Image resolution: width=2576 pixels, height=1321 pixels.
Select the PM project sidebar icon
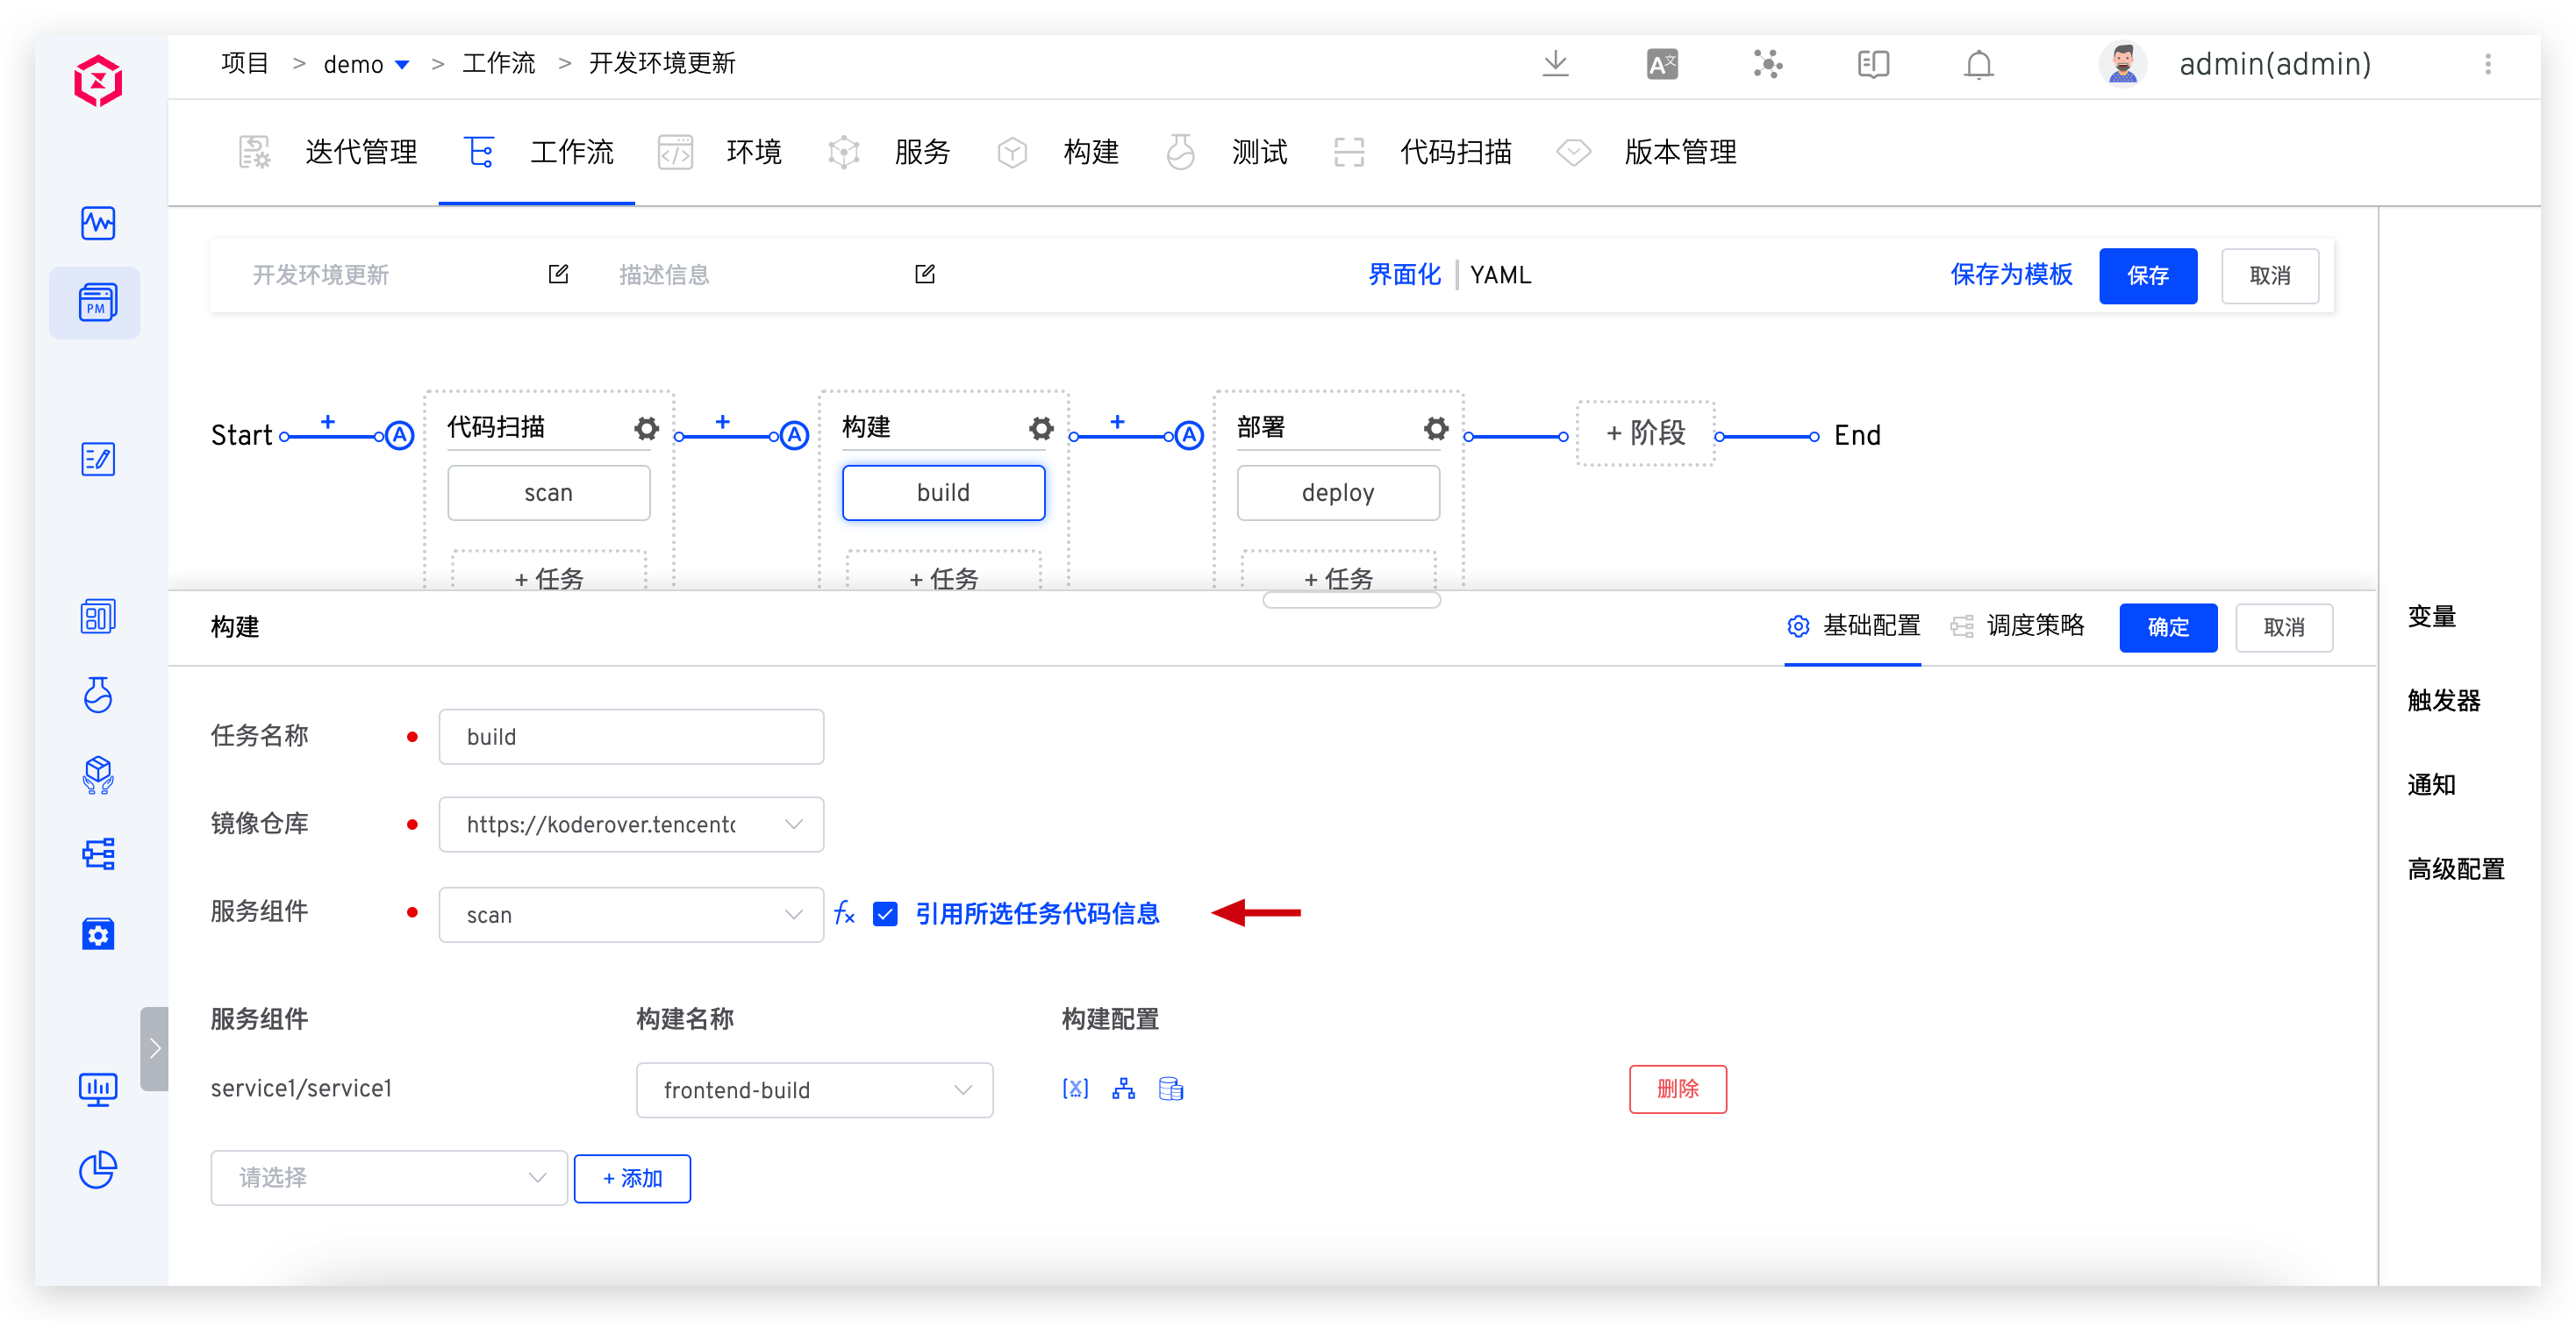pos(98,303)
